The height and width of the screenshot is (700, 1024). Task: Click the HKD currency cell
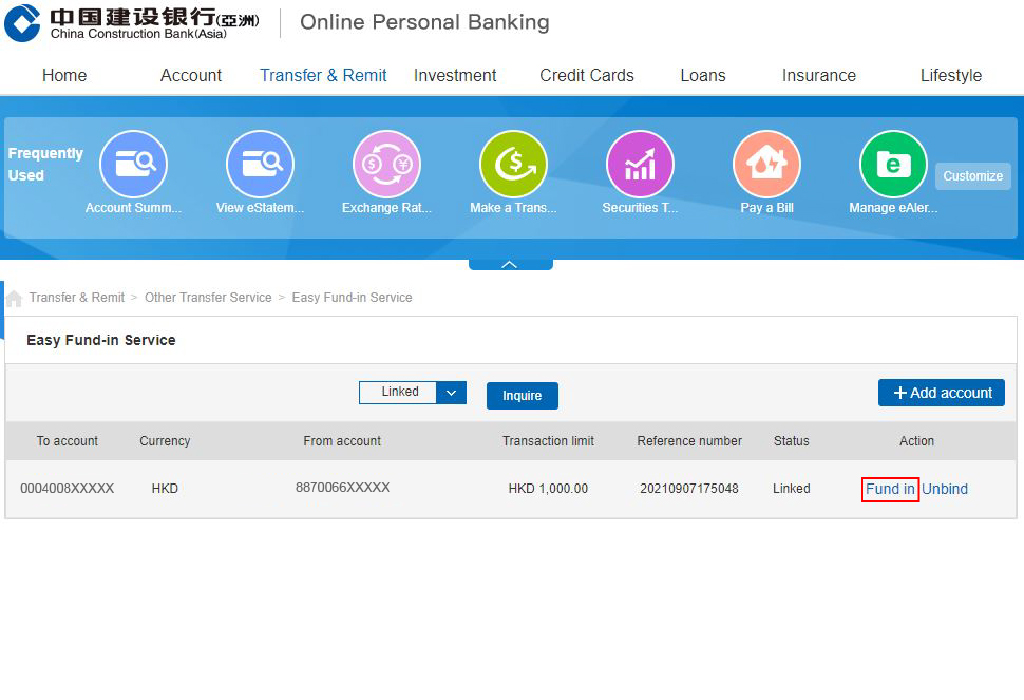point(165,488)
